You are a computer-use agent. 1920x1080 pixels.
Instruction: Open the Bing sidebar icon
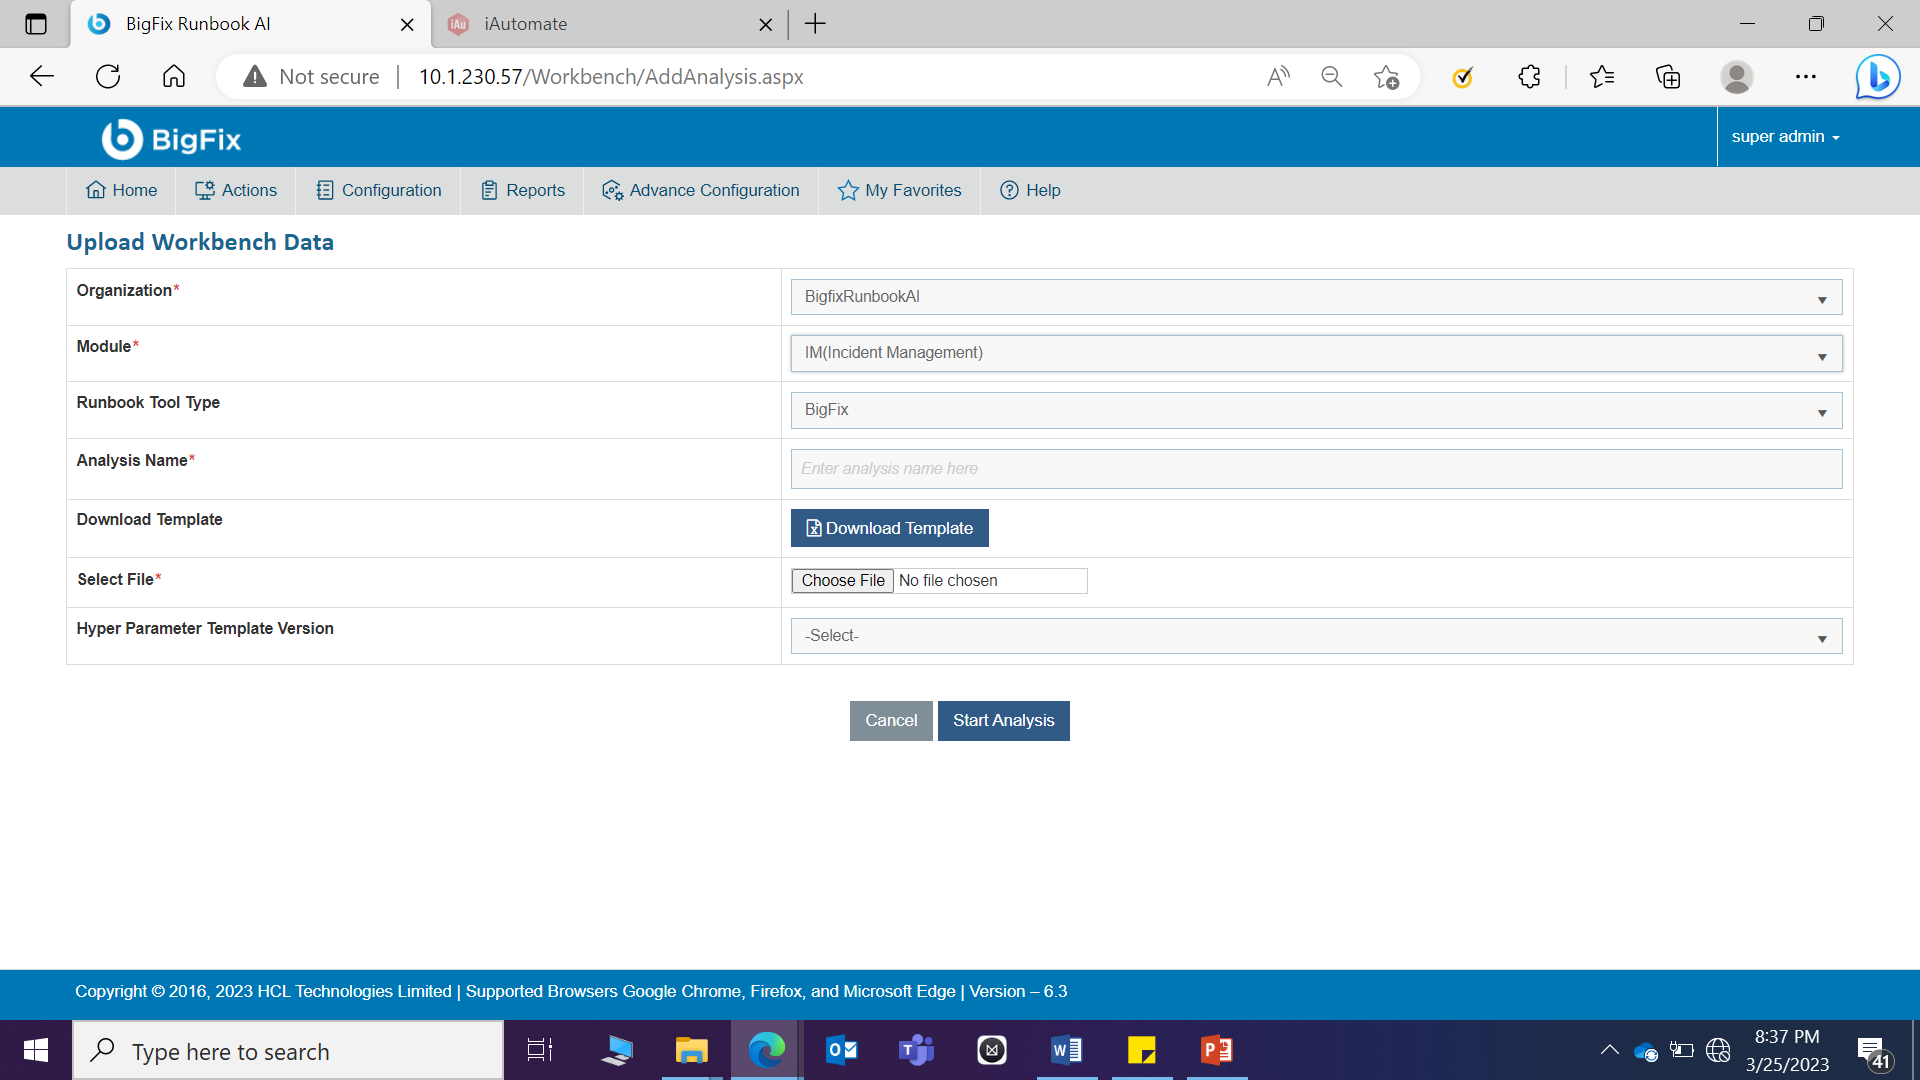coord(1877,77)
